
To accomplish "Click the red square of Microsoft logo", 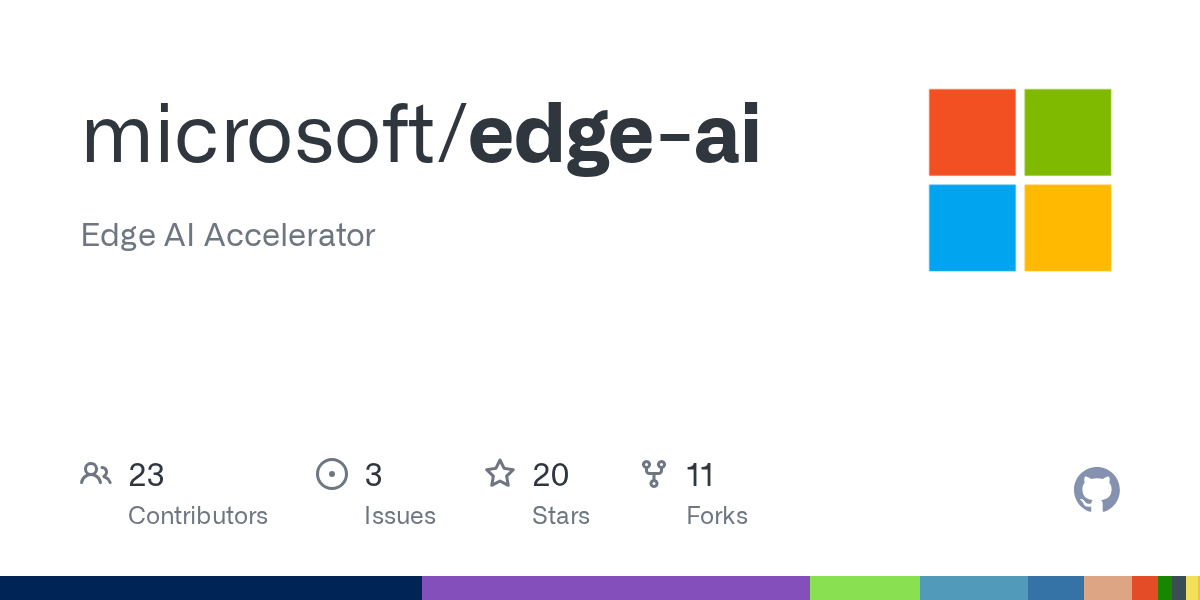I will point(972,132).
